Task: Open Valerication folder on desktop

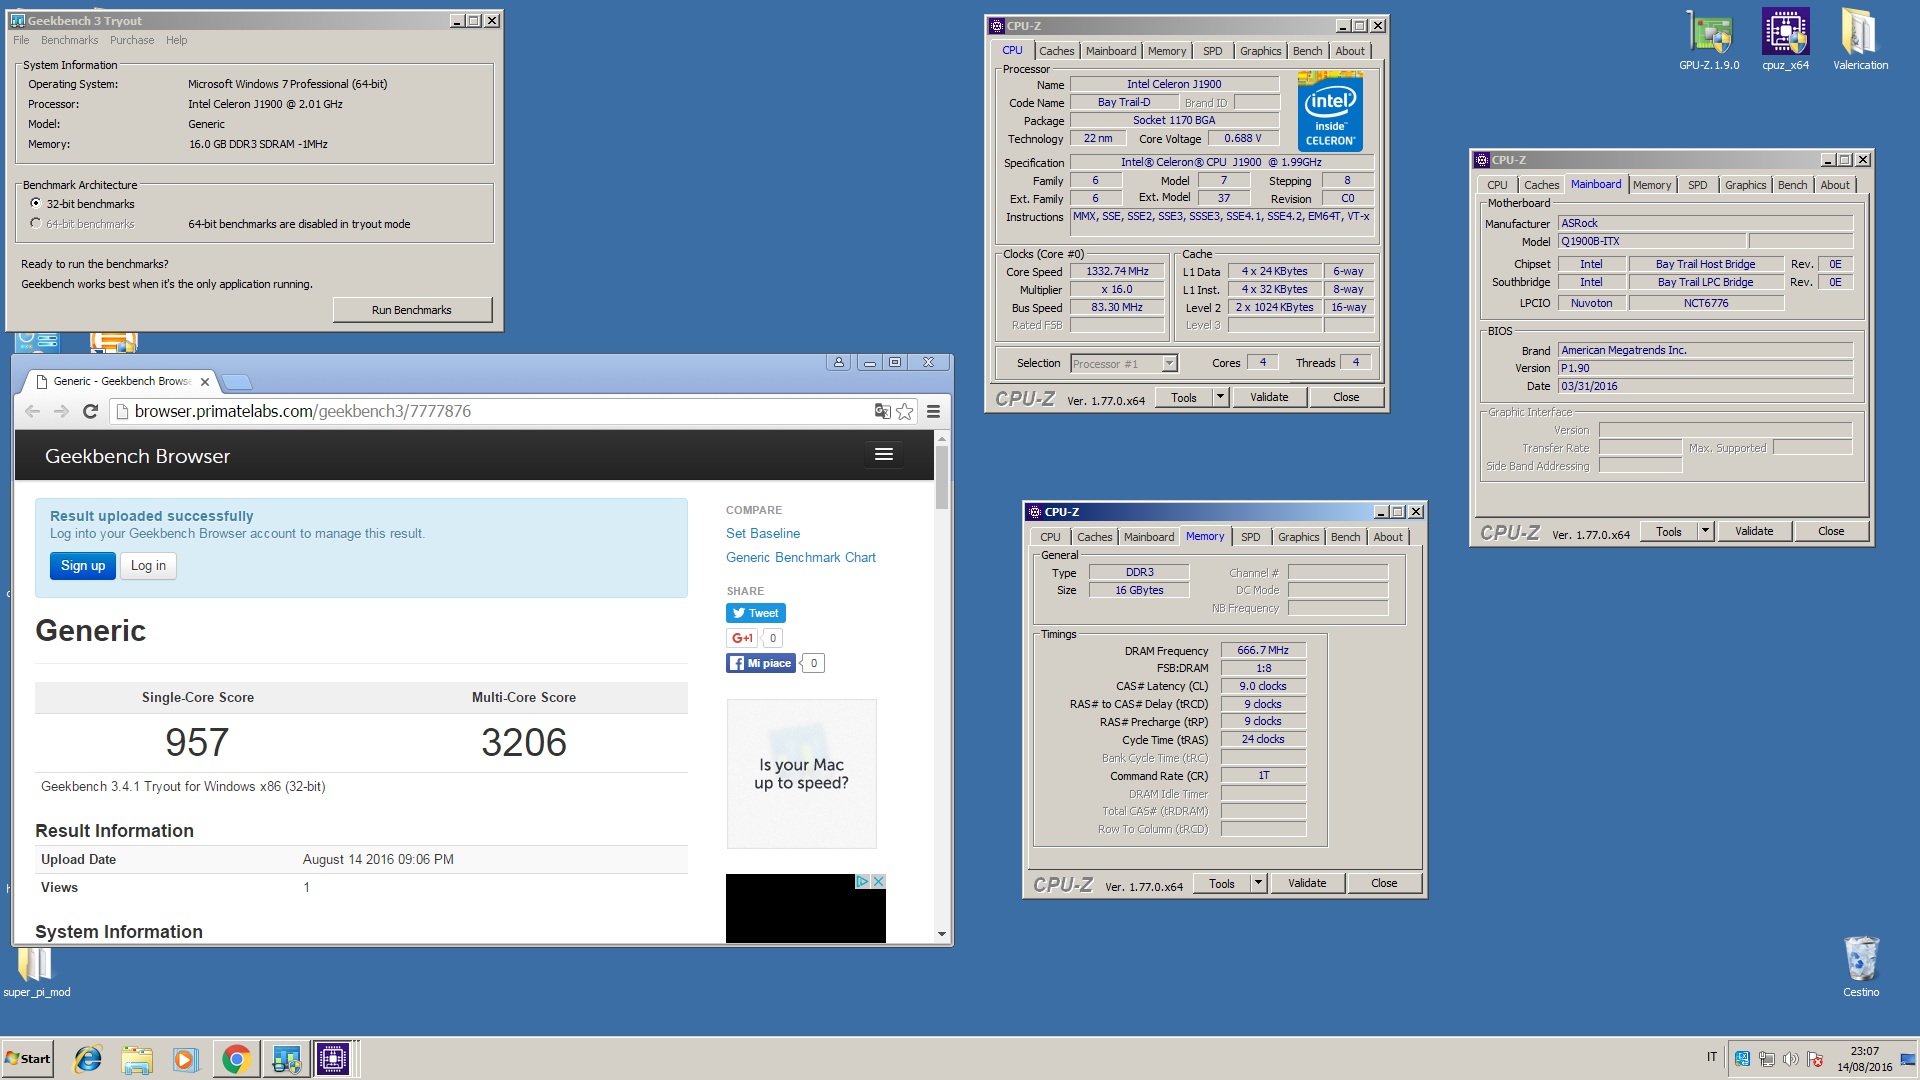Action: point(1860,39)
